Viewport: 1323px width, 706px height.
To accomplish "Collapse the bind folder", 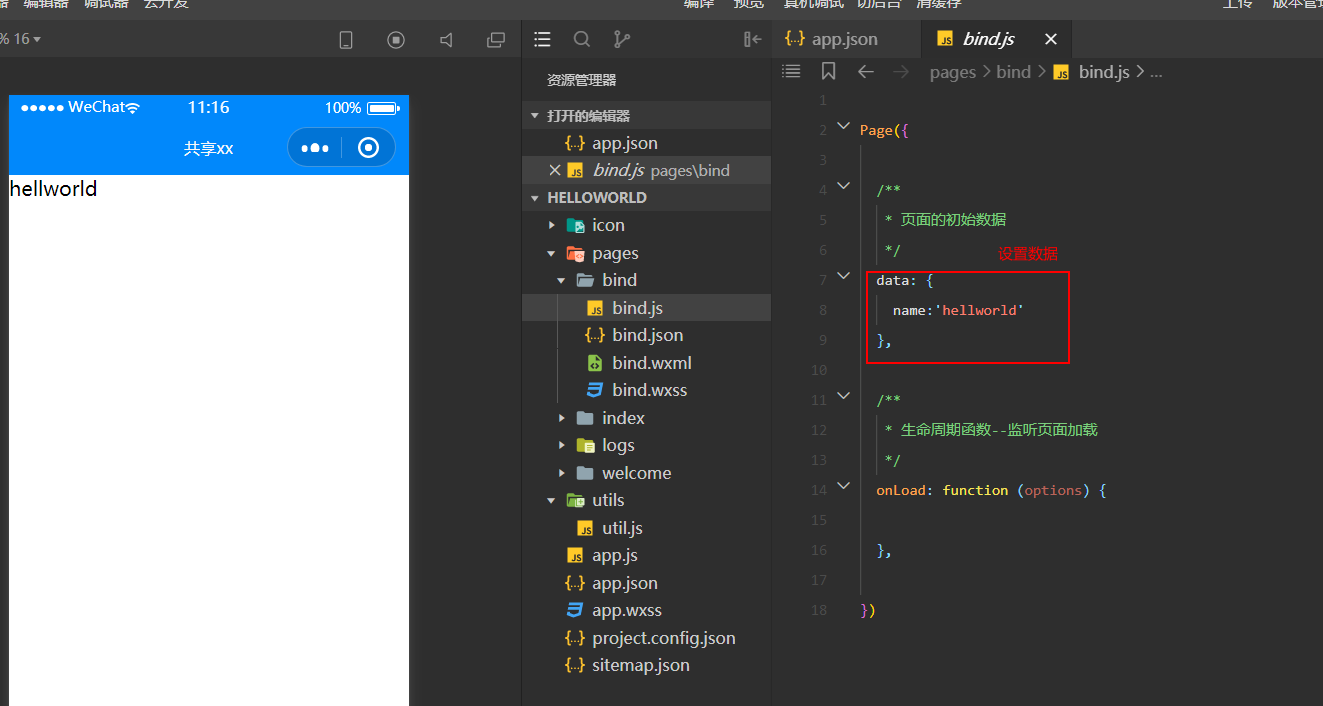I will (x=562, y=280).
